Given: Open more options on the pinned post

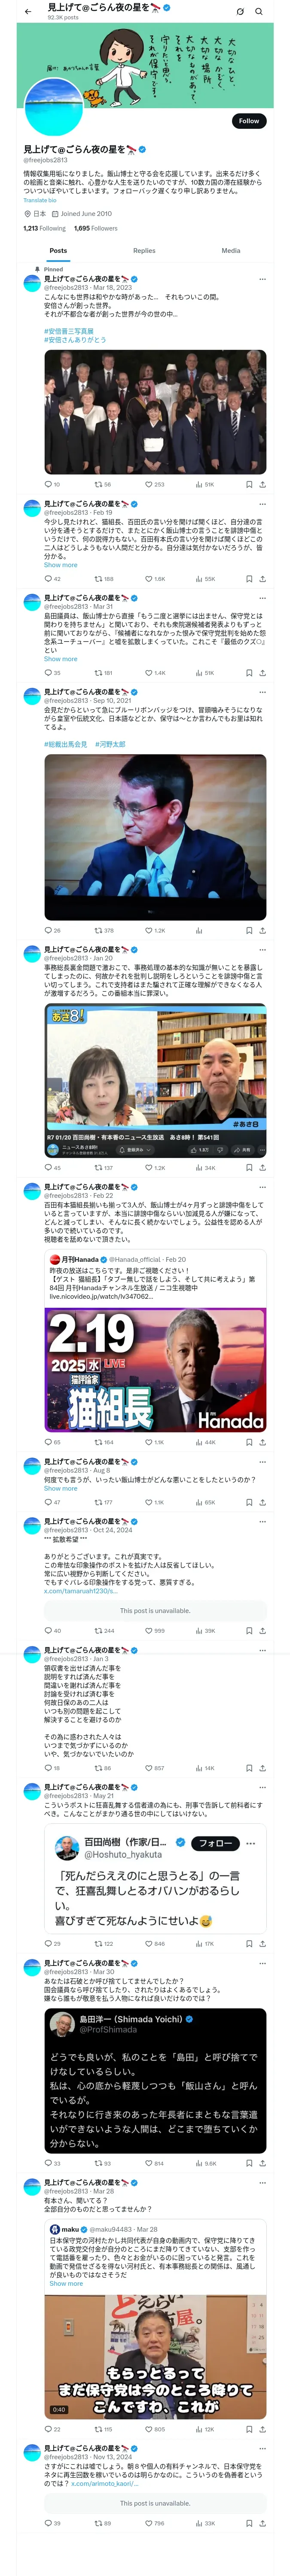Looking at the screenshot, I should pyautogui.click(x=262, y=279).
